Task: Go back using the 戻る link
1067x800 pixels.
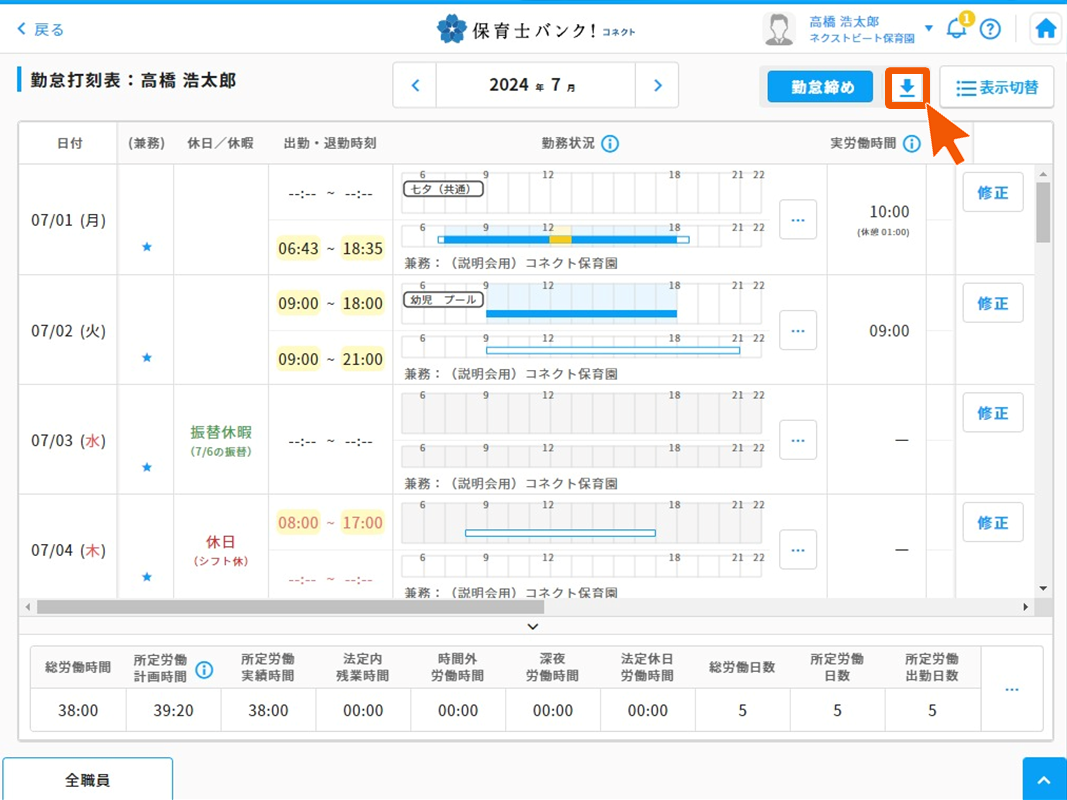Action: tap(40, 28)
